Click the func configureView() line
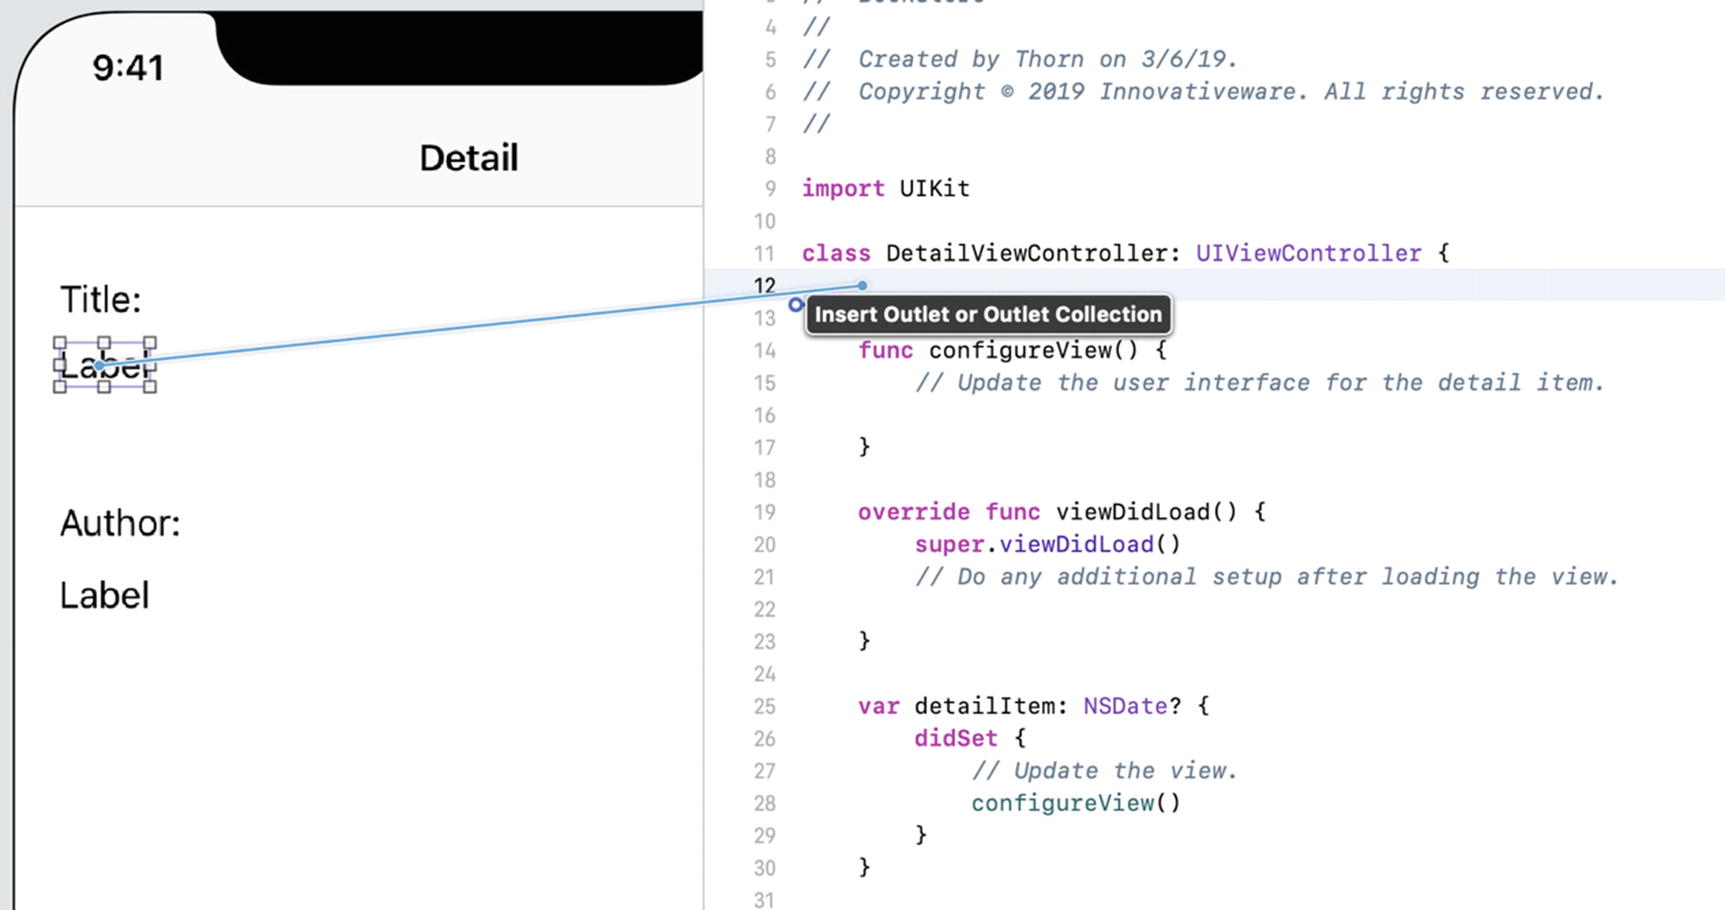The height and width of the screenshot is (910, 1725). 1012,350
